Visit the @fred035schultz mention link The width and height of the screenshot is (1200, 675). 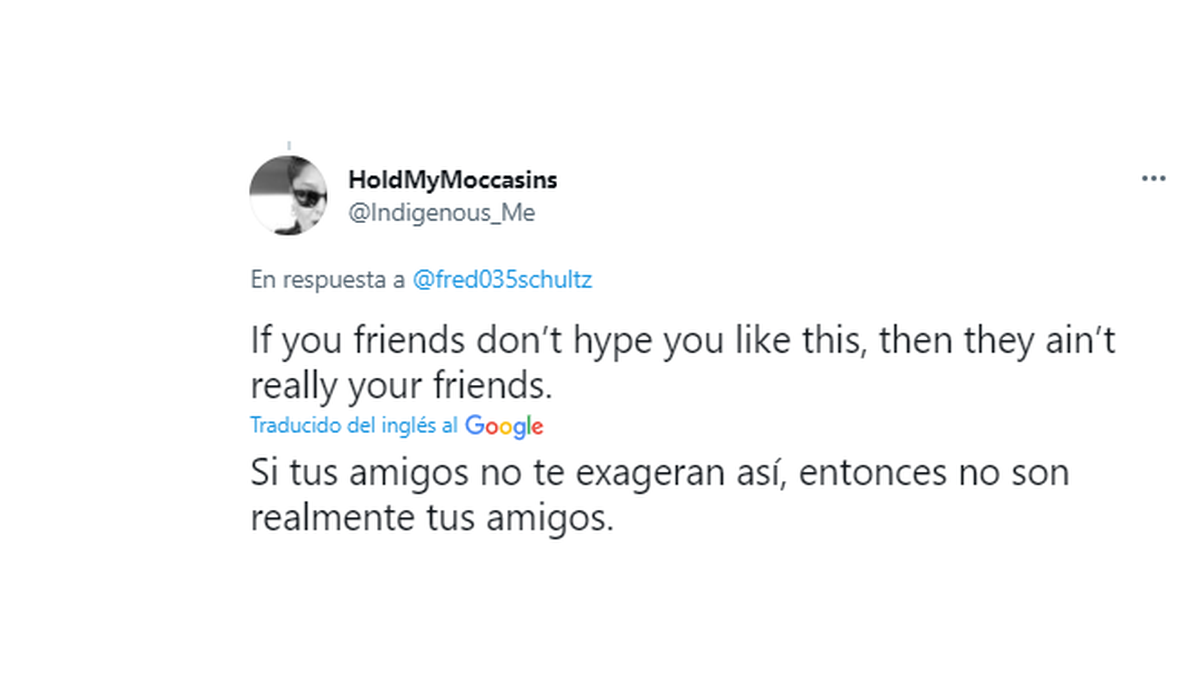[x=502, y=280]
